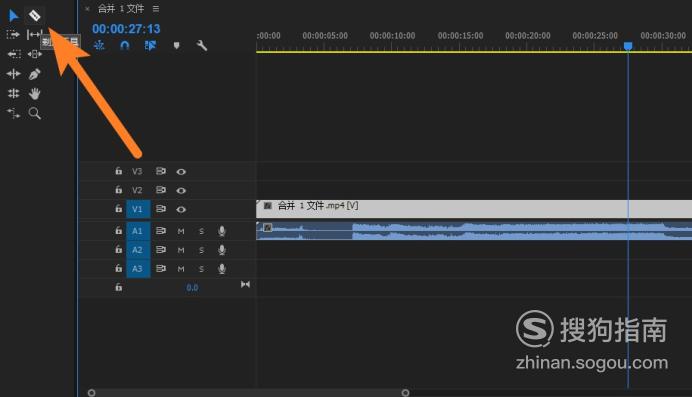Click the 合并 1 文件 sequence tab

[x=121, y=8]
